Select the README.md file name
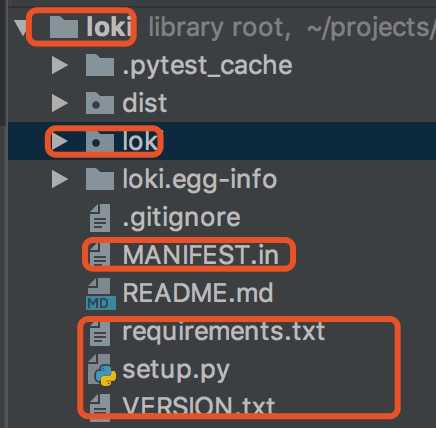Viewport: 436px width, 428px height. click(198, 293)
